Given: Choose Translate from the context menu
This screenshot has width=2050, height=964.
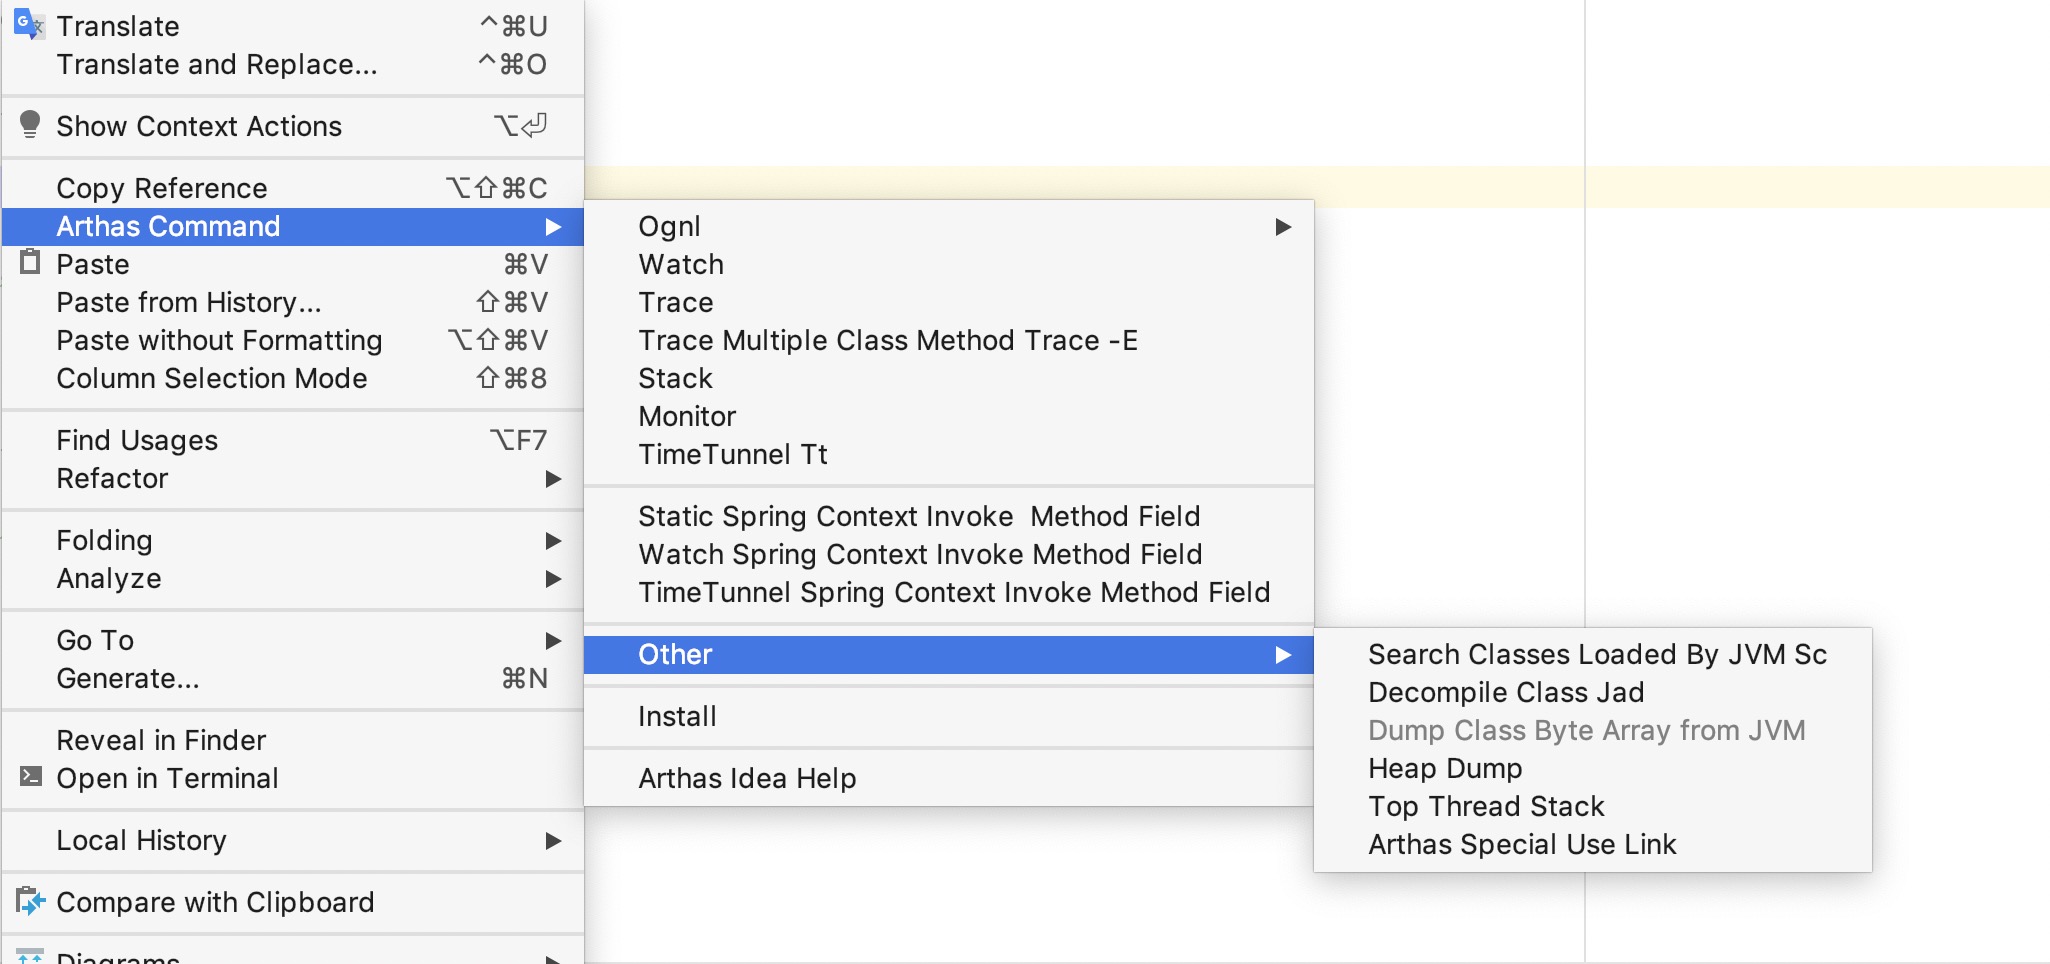Looking at the screenshot, I should 293,26.
